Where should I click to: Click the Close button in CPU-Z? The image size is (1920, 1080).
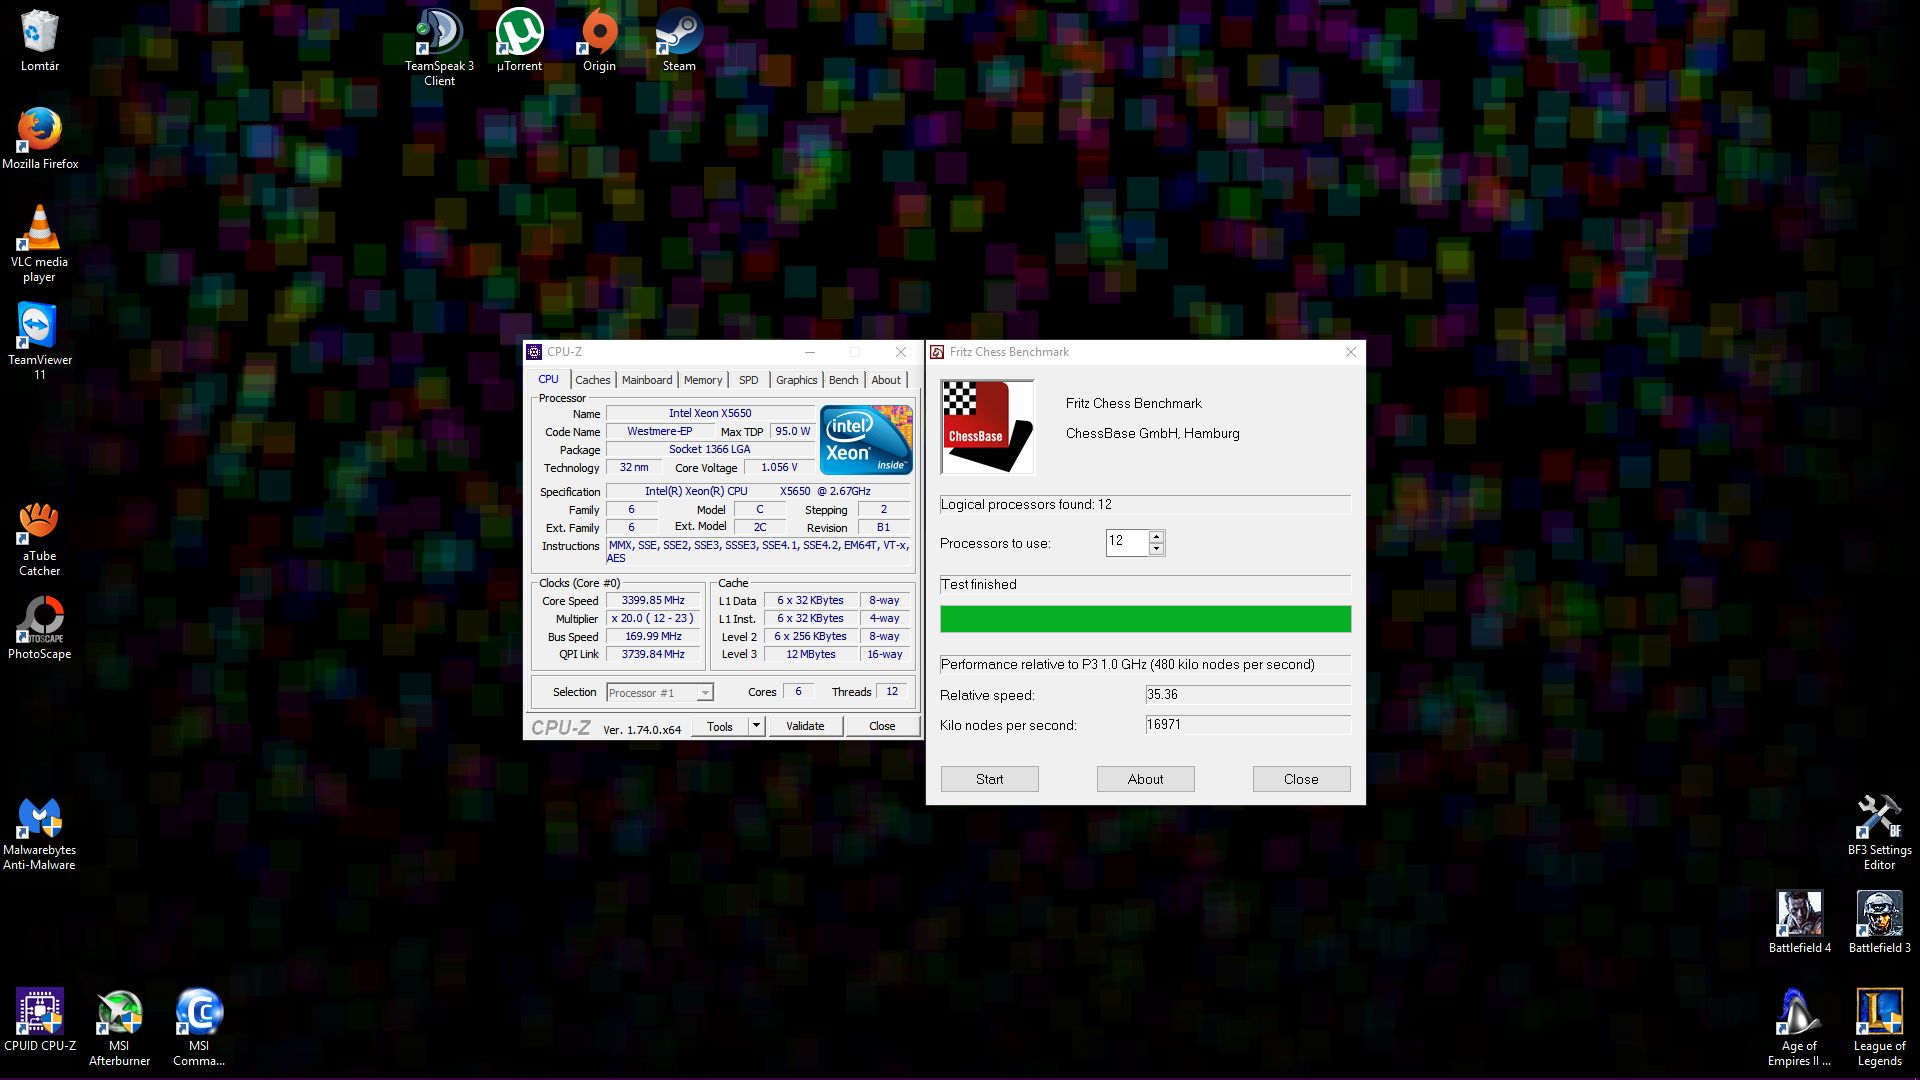click(x=882, y=726)
